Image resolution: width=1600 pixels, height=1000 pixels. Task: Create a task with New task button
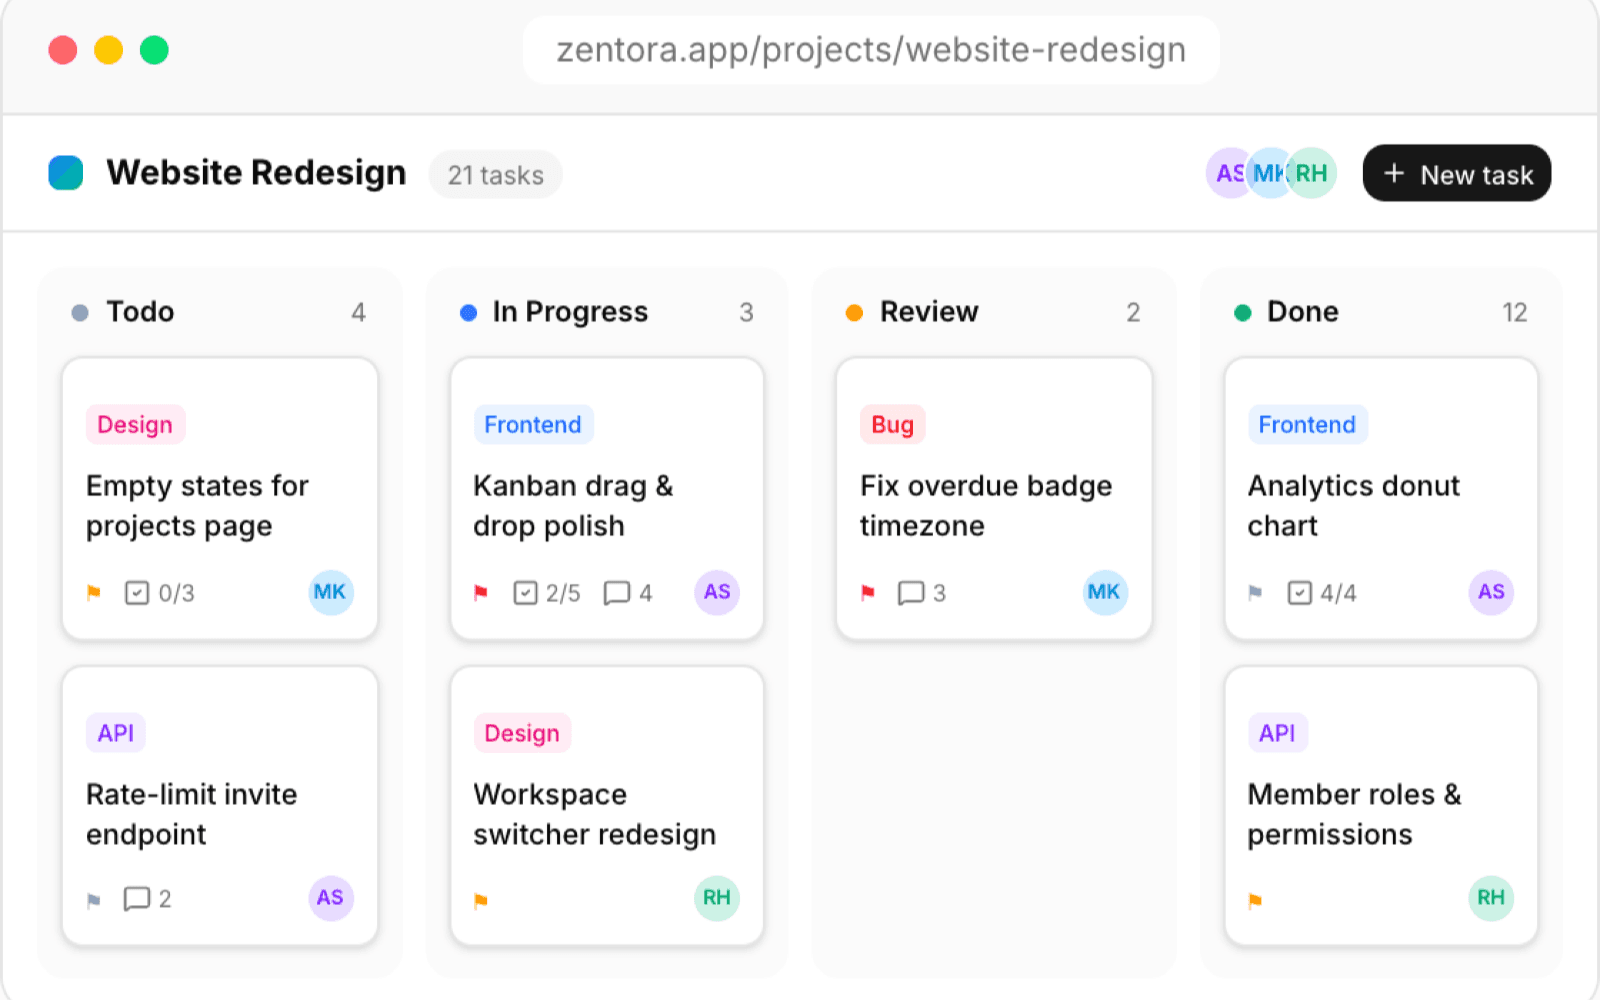coord(1457,173)
